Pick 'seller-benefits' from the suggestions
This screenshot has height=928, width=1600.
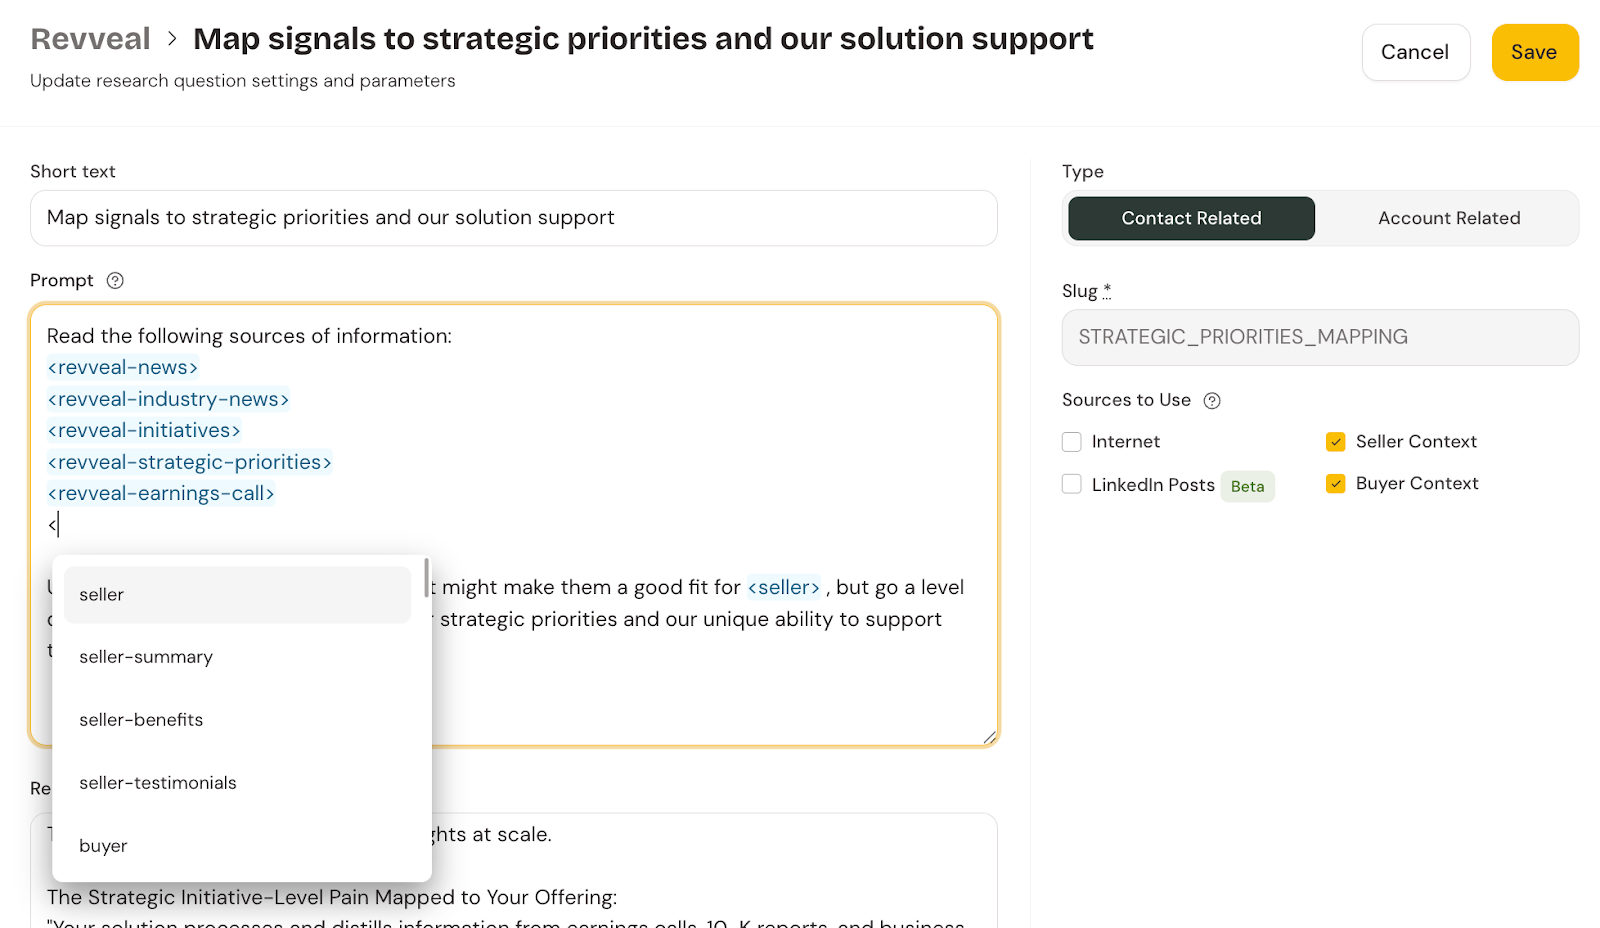pos(237,720)
